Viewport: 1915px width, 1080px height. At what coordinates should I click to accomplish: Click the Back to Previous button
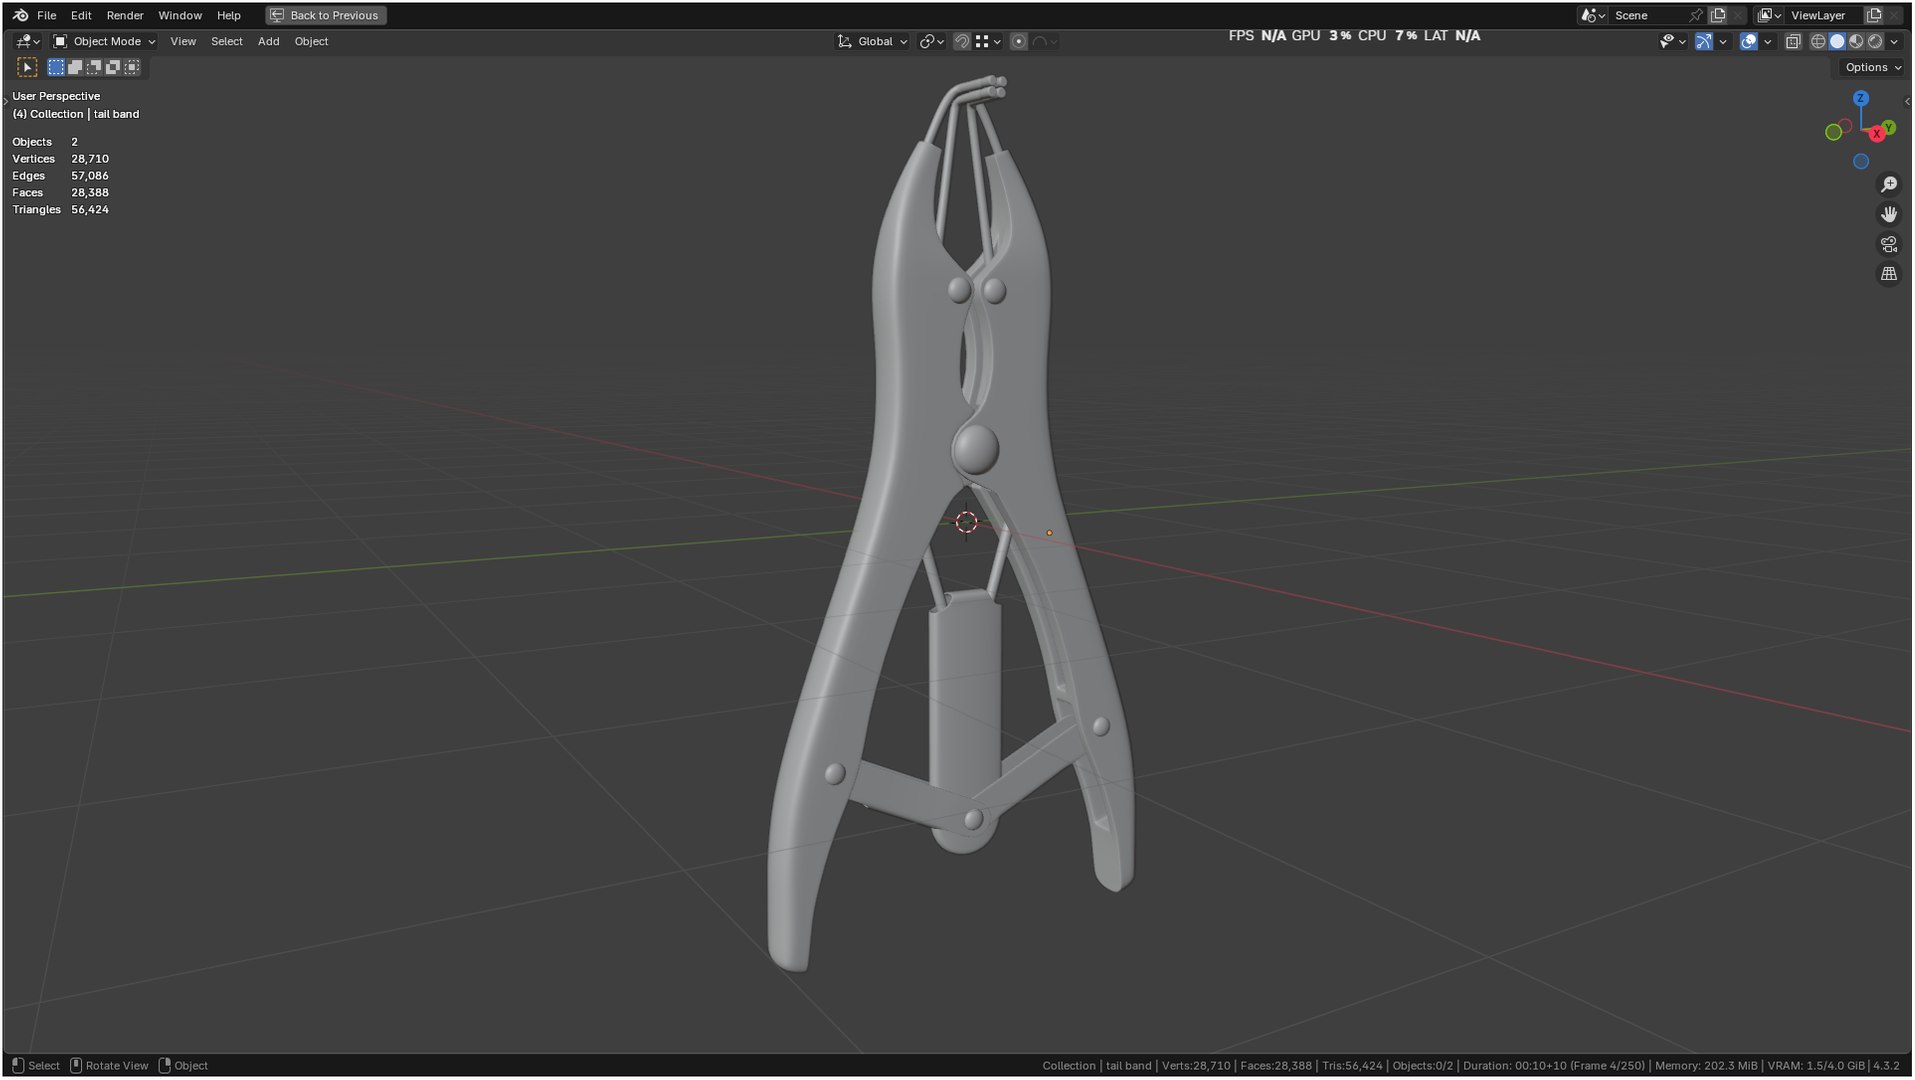click(x=325, y=15)
